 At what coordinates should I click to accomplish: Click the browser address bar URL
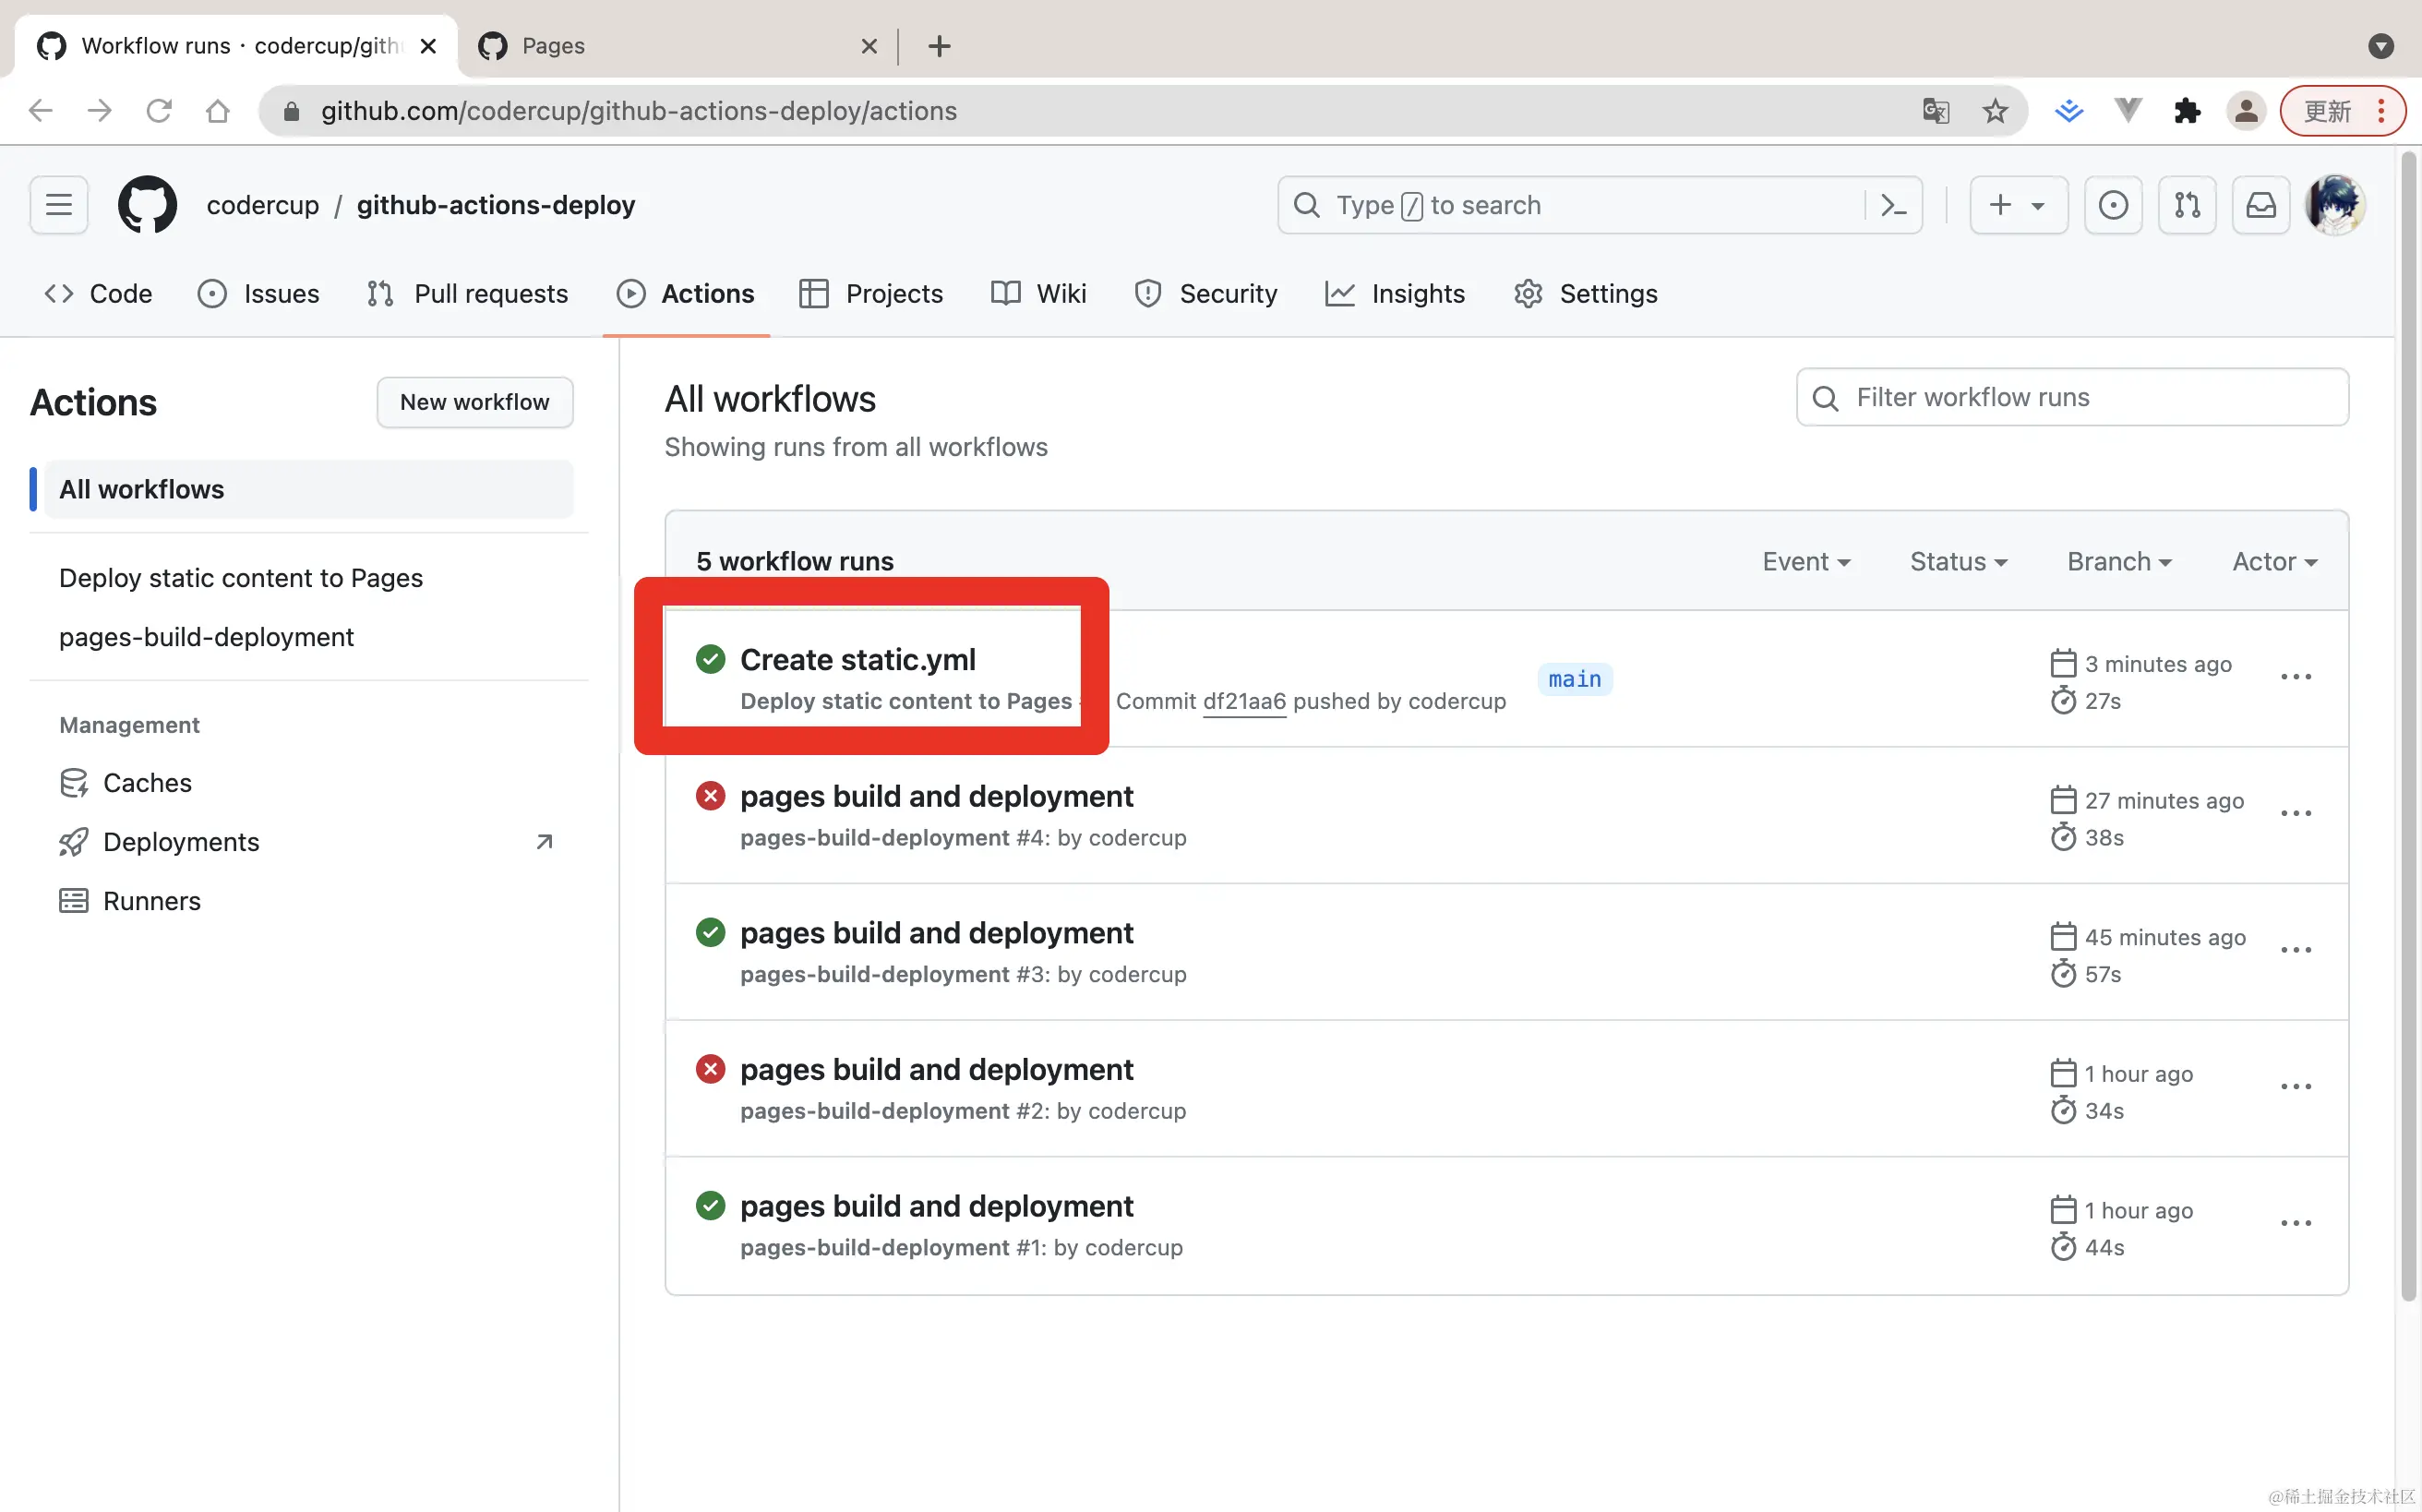coord(639,111)
